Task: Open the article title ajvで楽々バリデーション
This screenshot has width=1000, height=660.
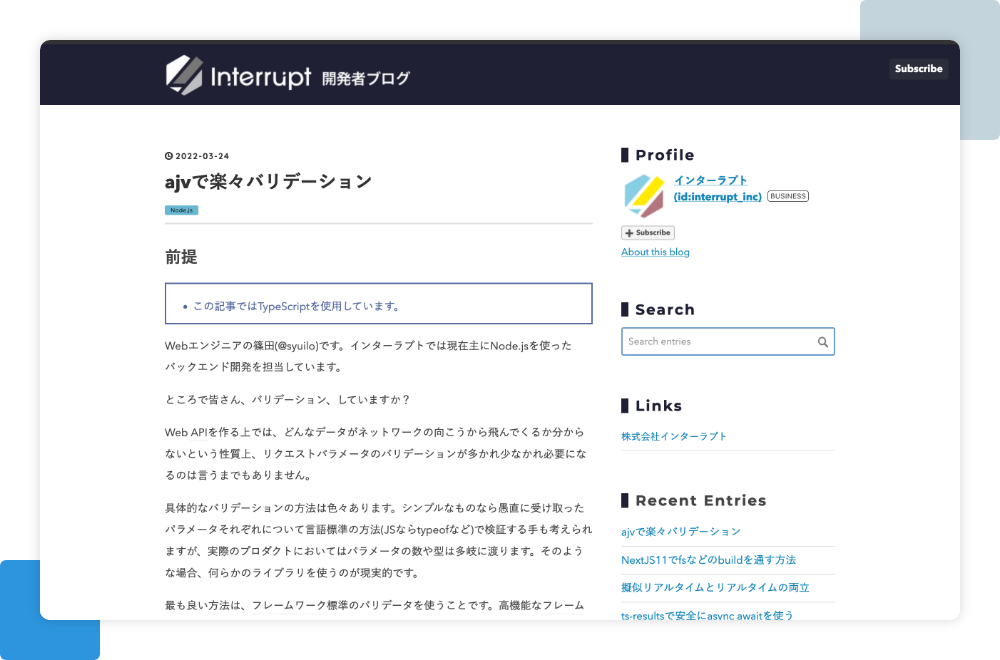Action: [268, 182]
